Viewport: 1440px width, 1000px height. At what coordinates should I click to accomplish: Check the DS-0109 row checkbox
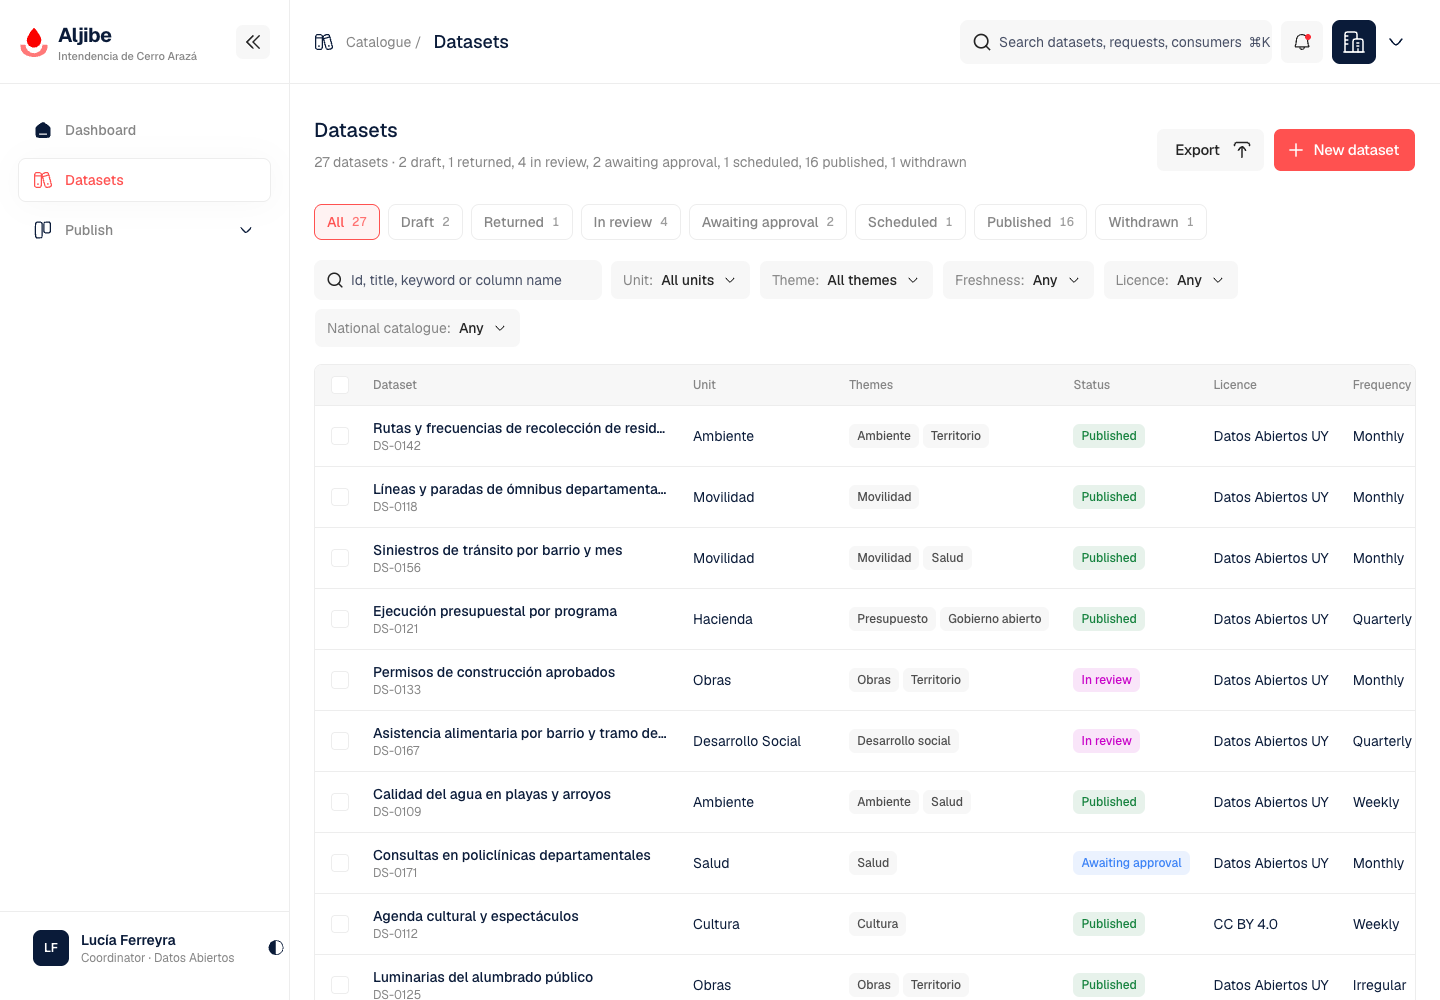340,802
